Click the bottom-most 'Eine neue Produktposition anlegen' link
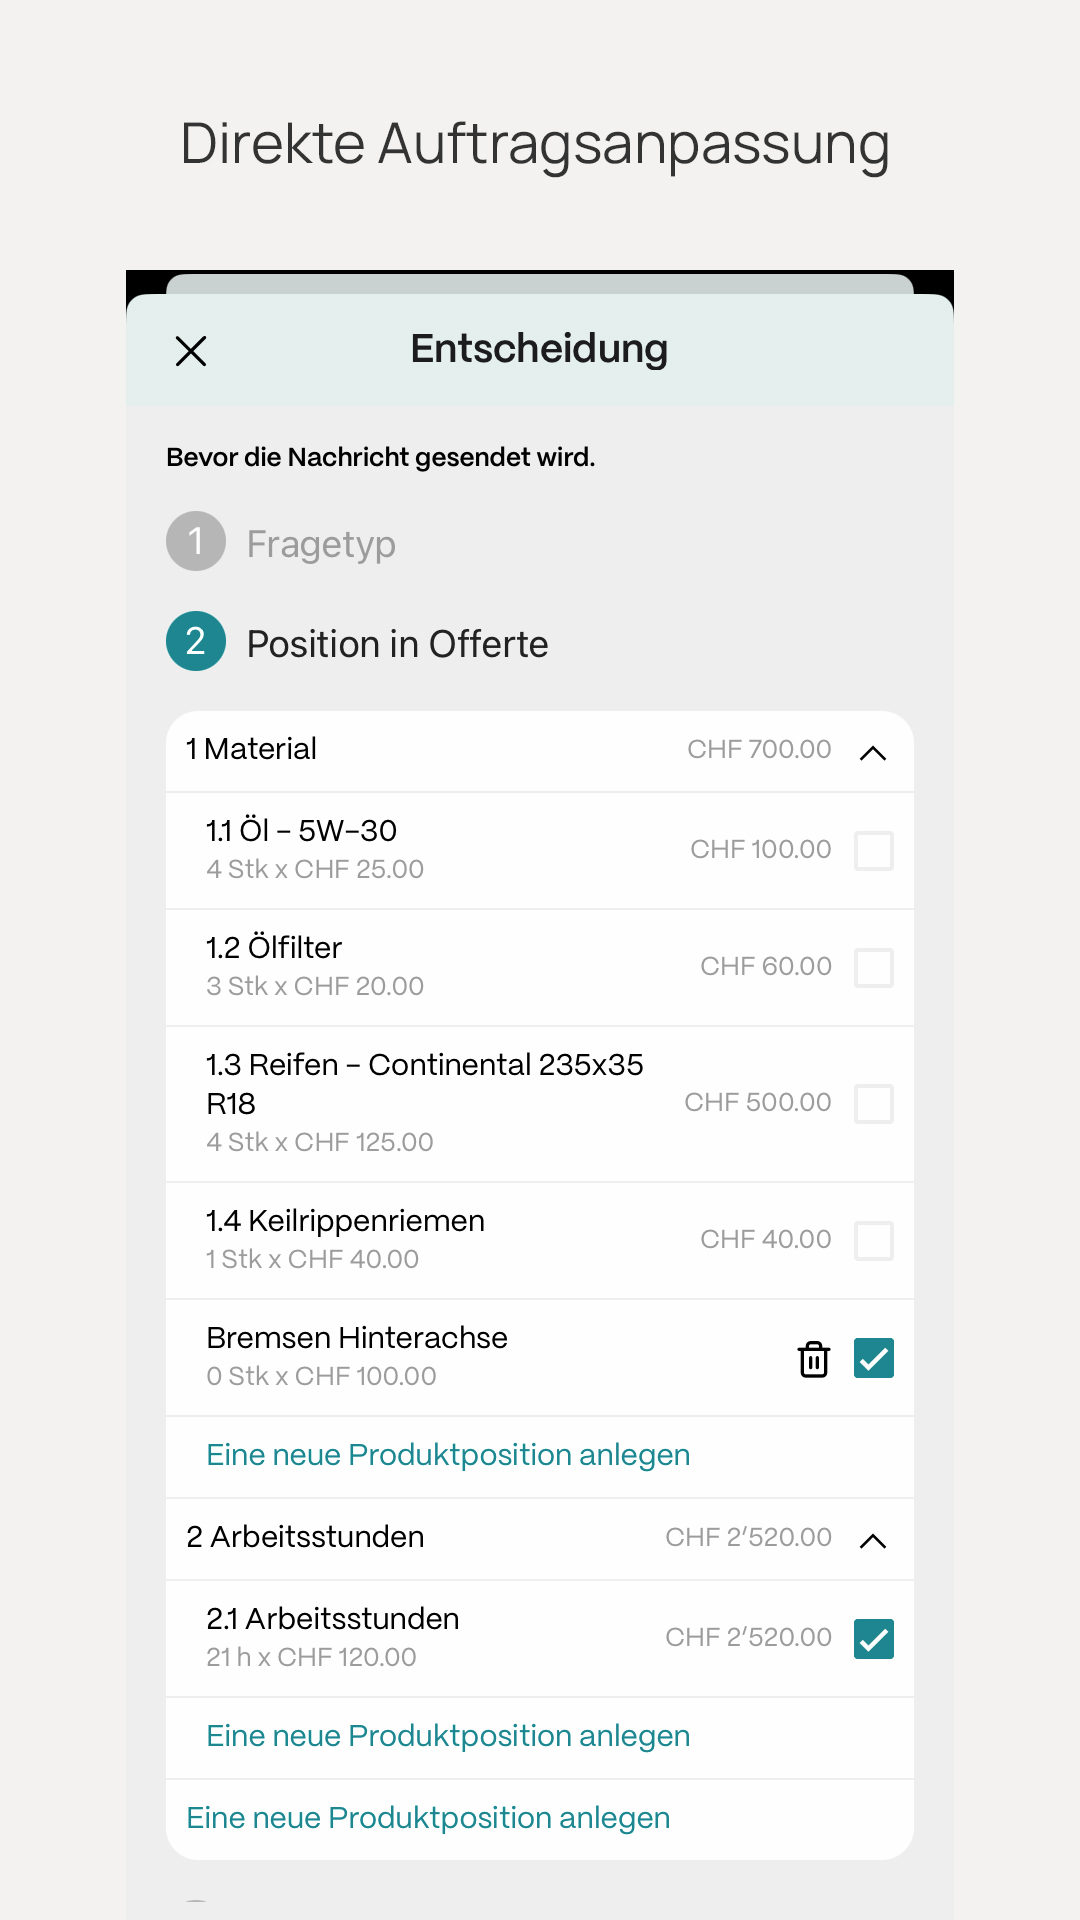Screen dimensions: 1080x1920 [x=428, y=1818]
